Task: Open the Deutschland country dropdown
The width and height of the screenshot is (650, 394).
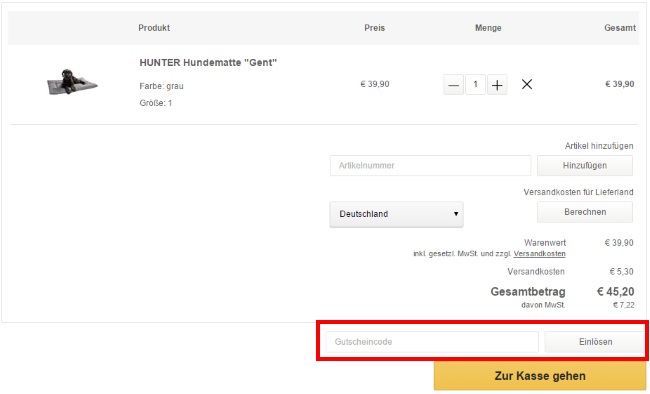Action: pyautogui.click(x=396, y=214)
